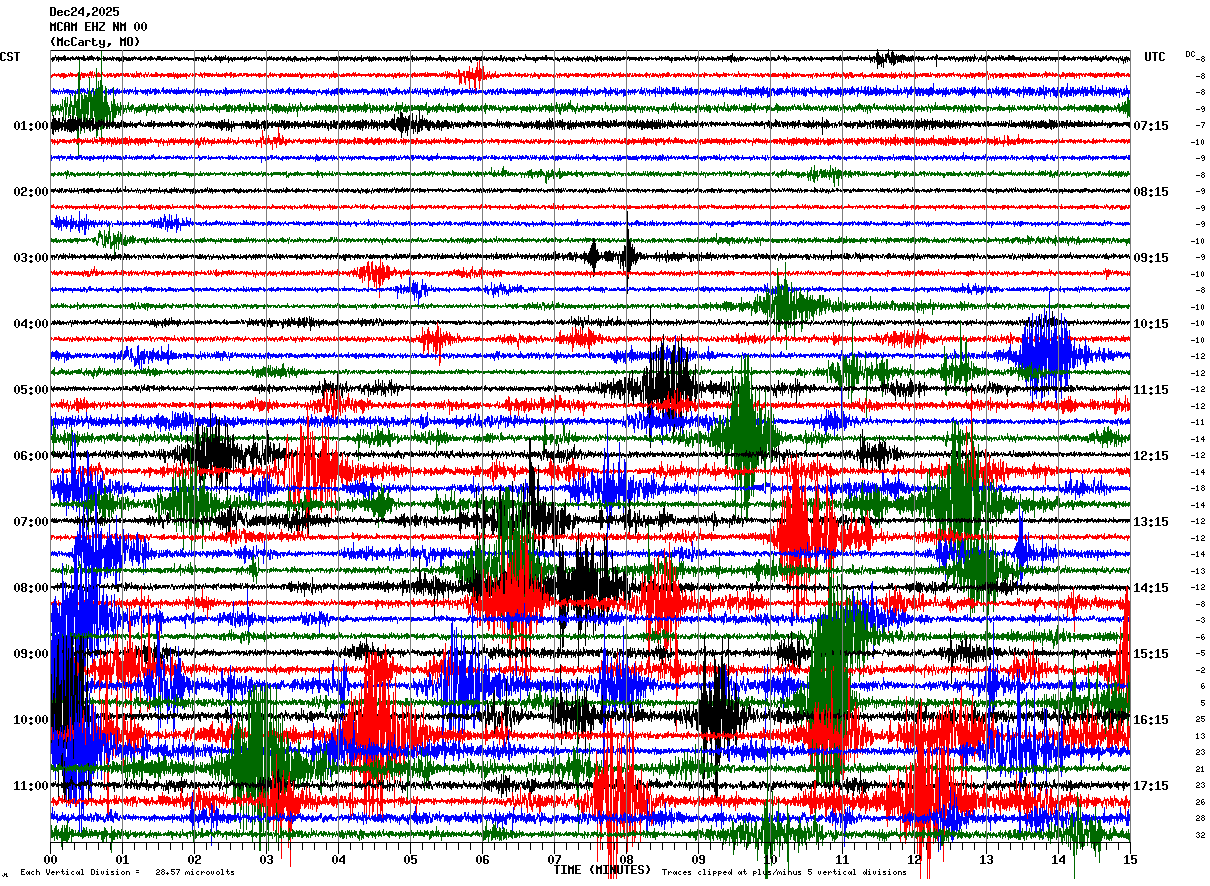Click the 11:15 UTC time label

point(1151,390)
